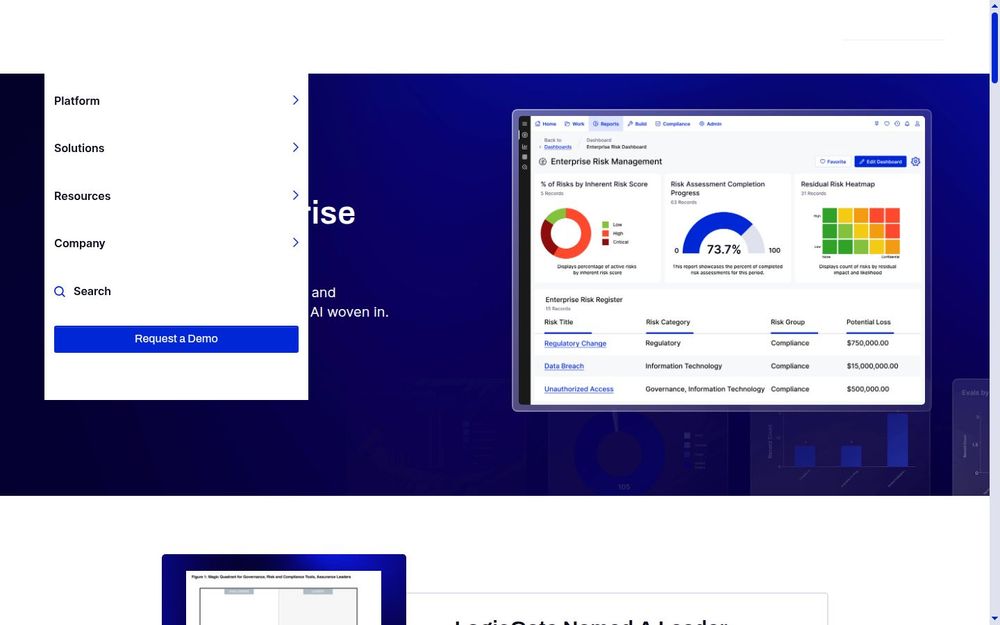Click the Search text label
1000x625 pixels.
click(92, 291)
